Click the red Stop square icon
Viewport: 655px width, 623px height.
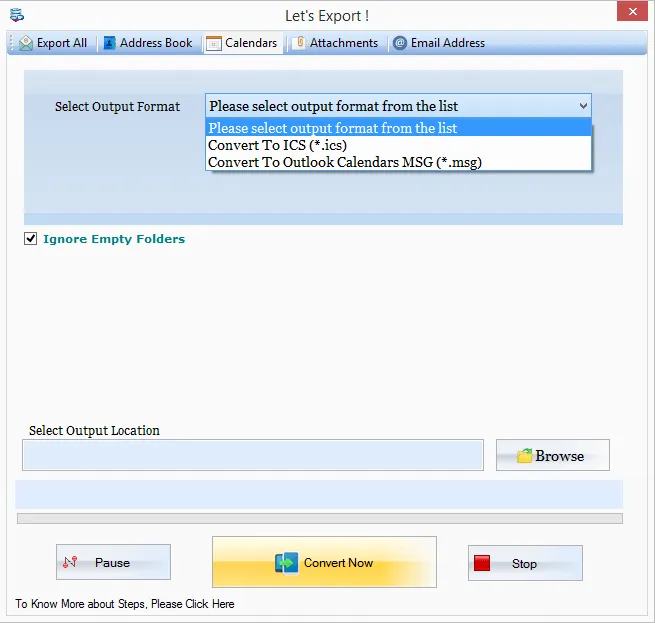pyautogui.click(x=482, y=563)
